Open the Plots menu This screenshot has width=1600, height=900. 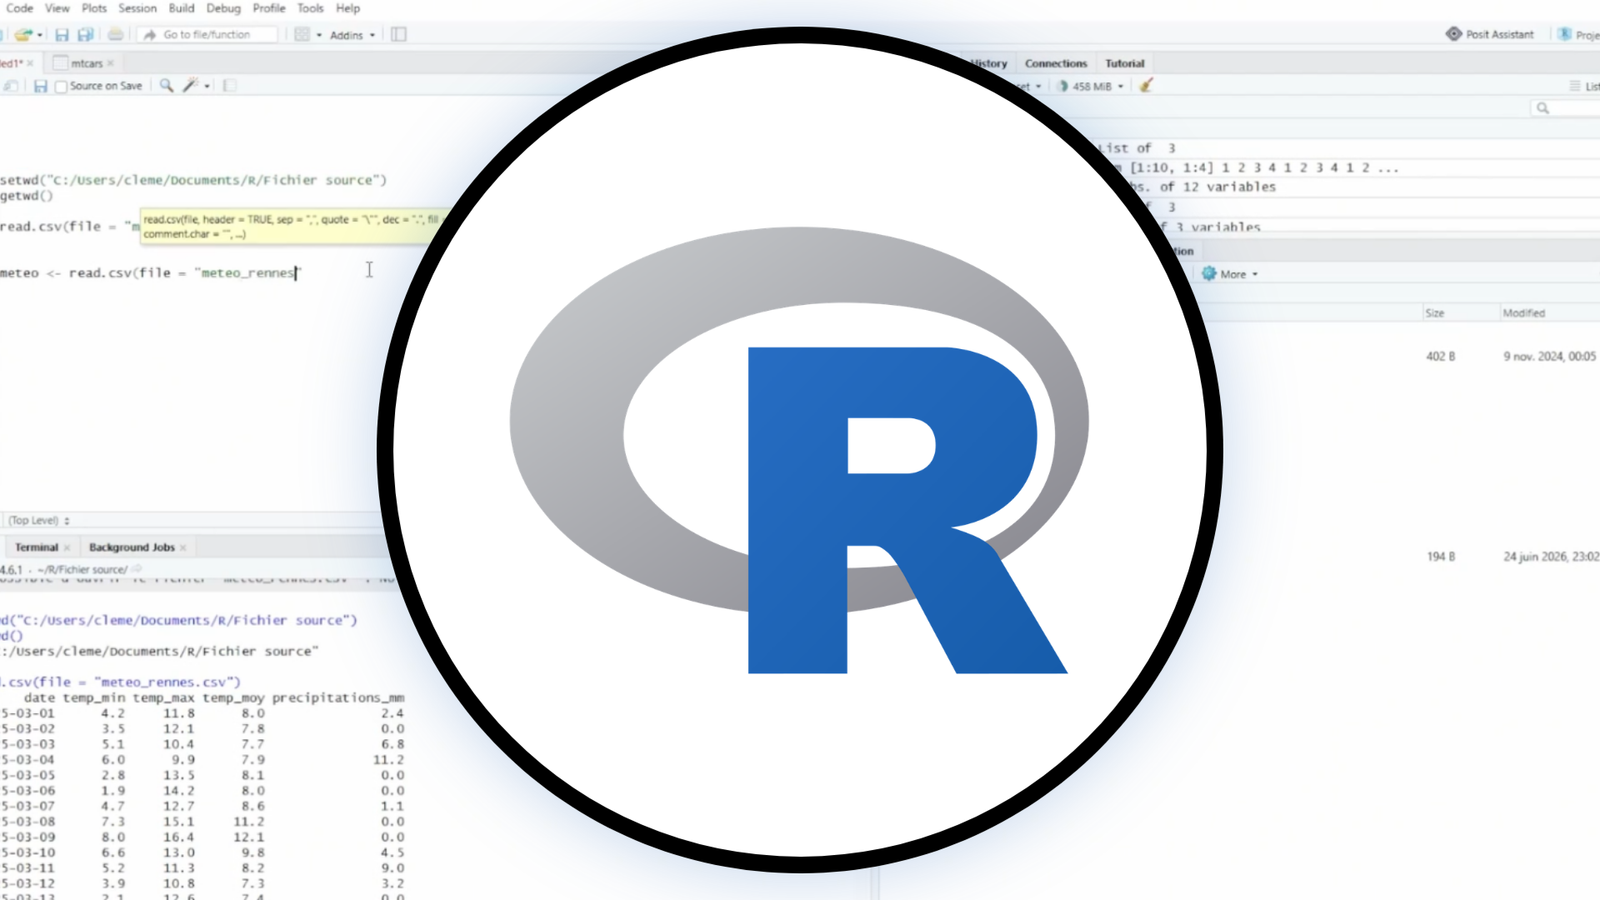coord(94,8)
